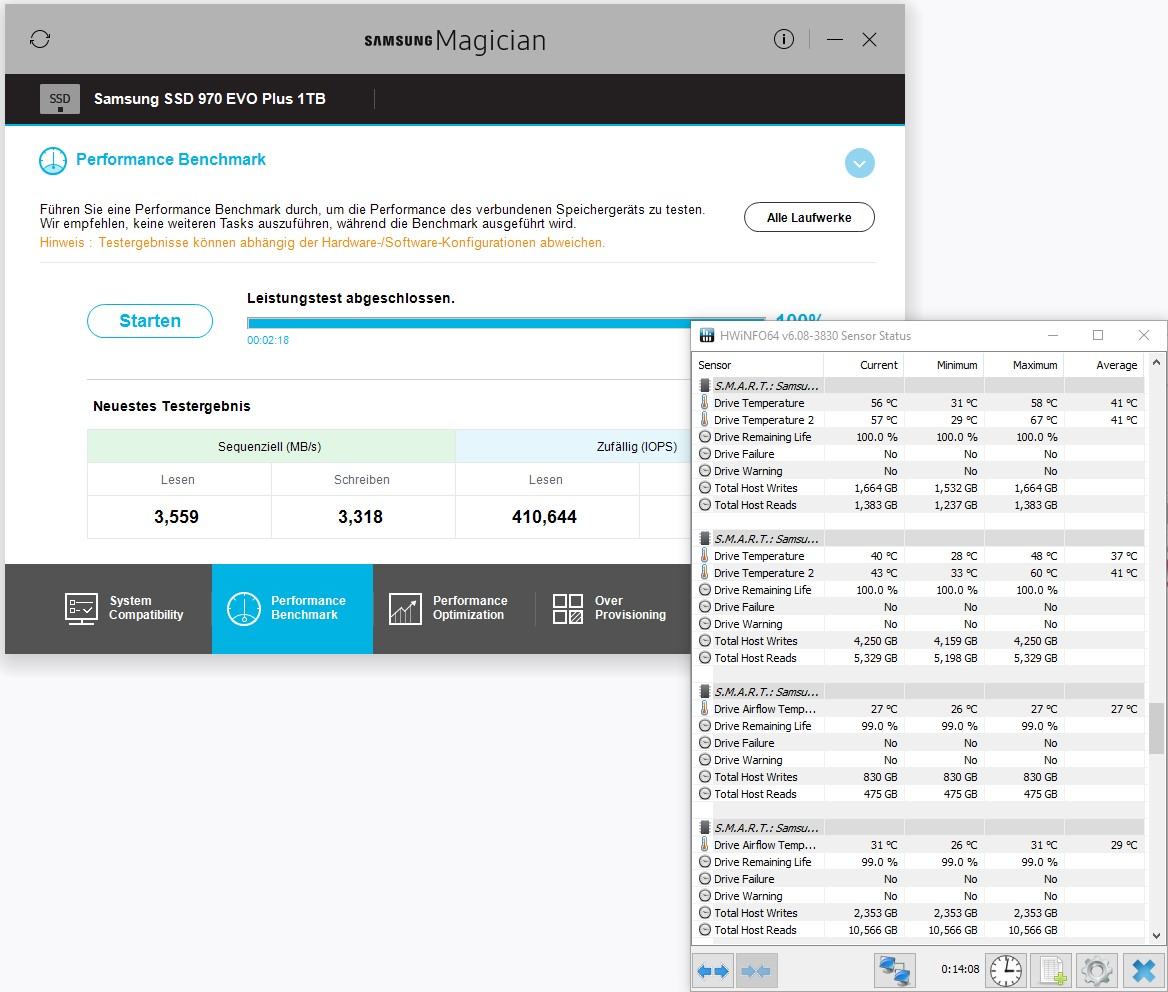Click the HWiNFO scrollbar down arrow

tap(1156, 935)
